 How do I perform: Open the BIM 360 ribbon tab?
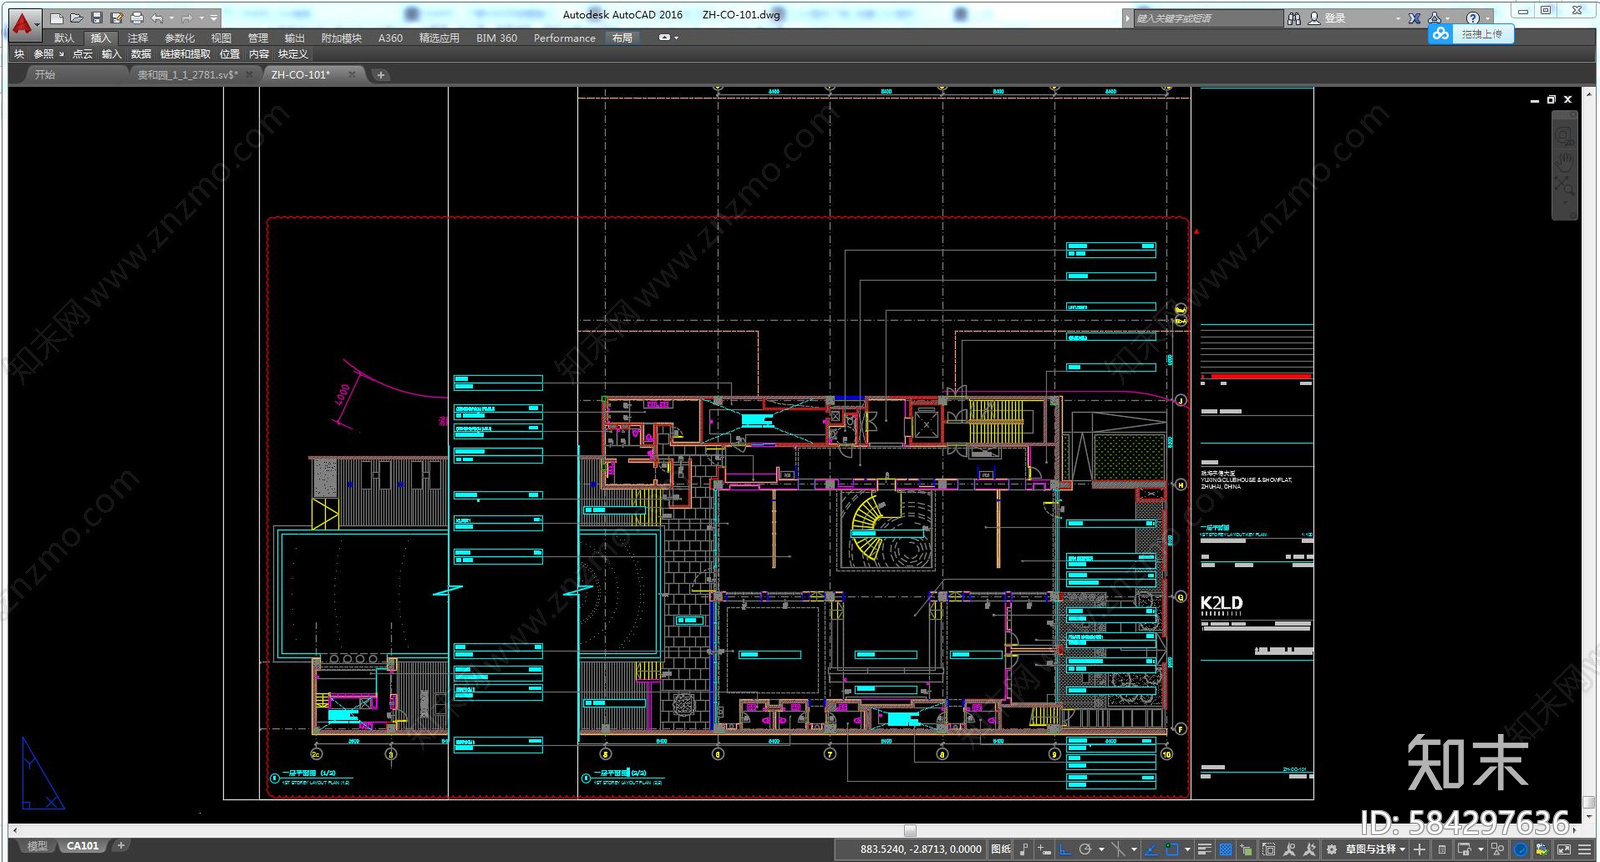[x=496, y=38]
